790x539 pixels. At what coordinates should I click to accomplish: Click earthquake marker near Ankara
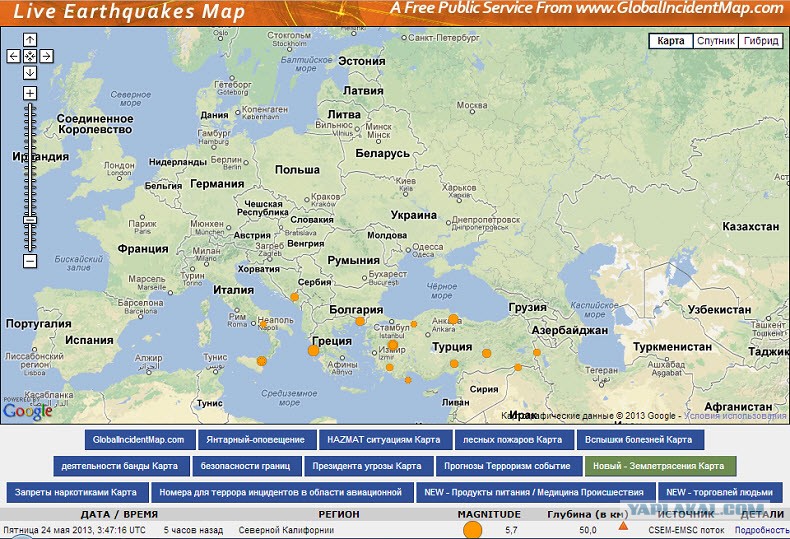click(453, 319)
